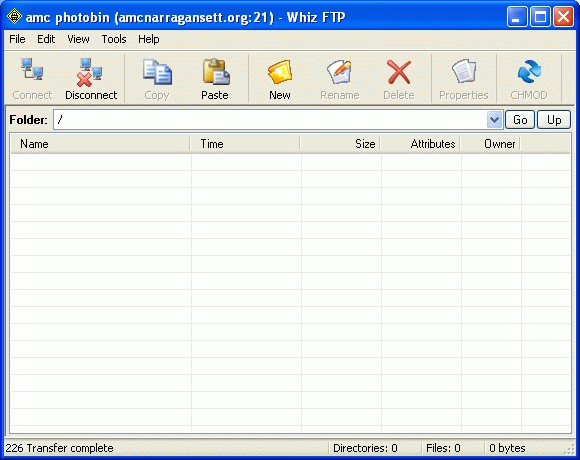Open the File menu
Screen dimensions: 580x460
17,39
